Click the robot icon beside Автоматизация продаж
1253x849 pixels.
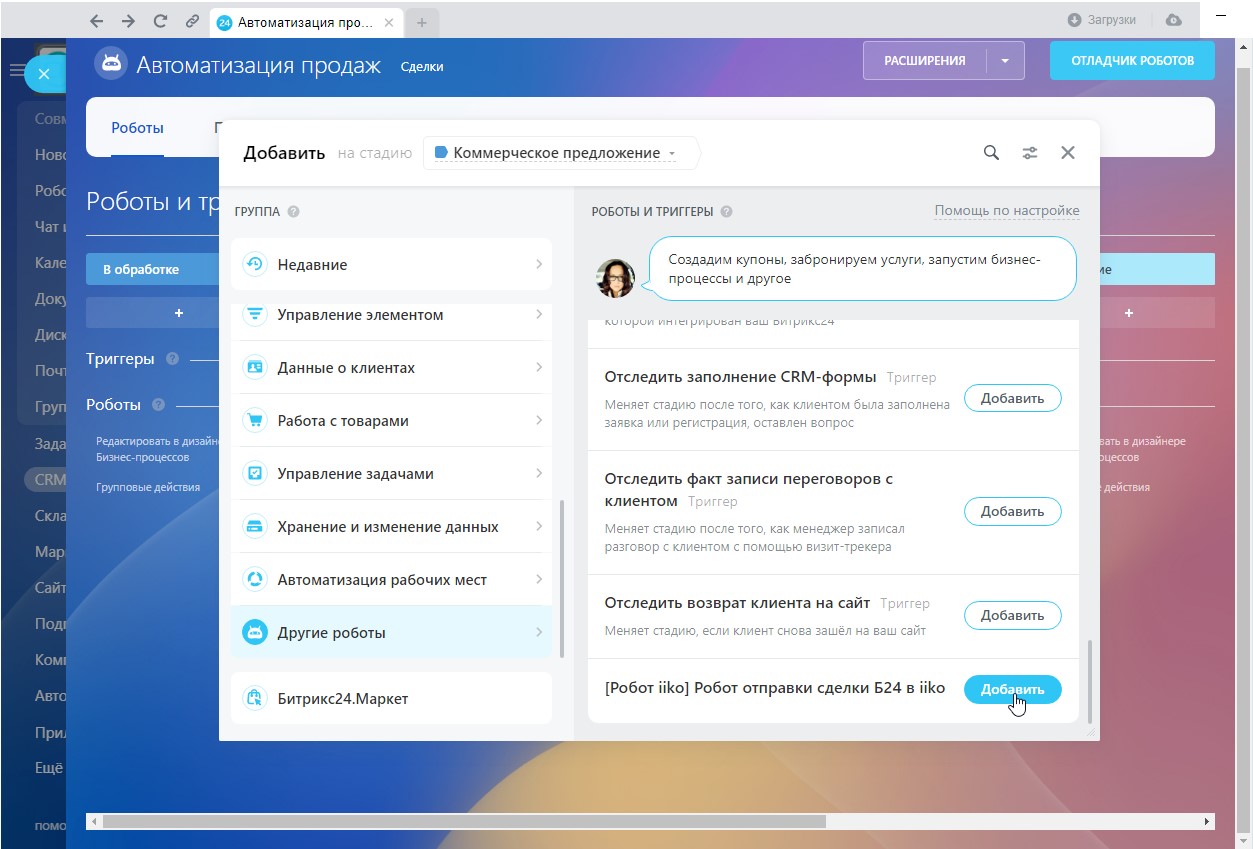[x=110, y=63]
